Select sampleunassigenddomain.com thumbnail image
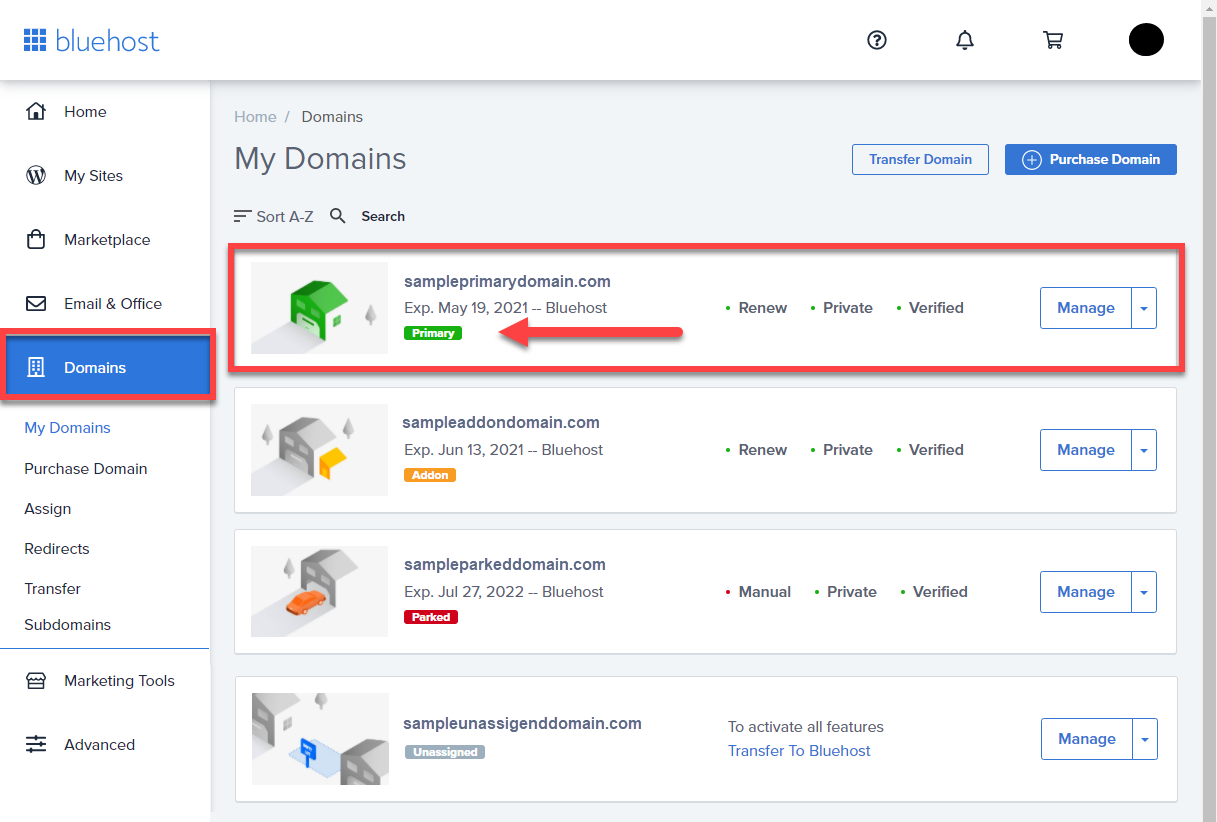The height and width of the screenshot is (822, 1217). (320, 739)
